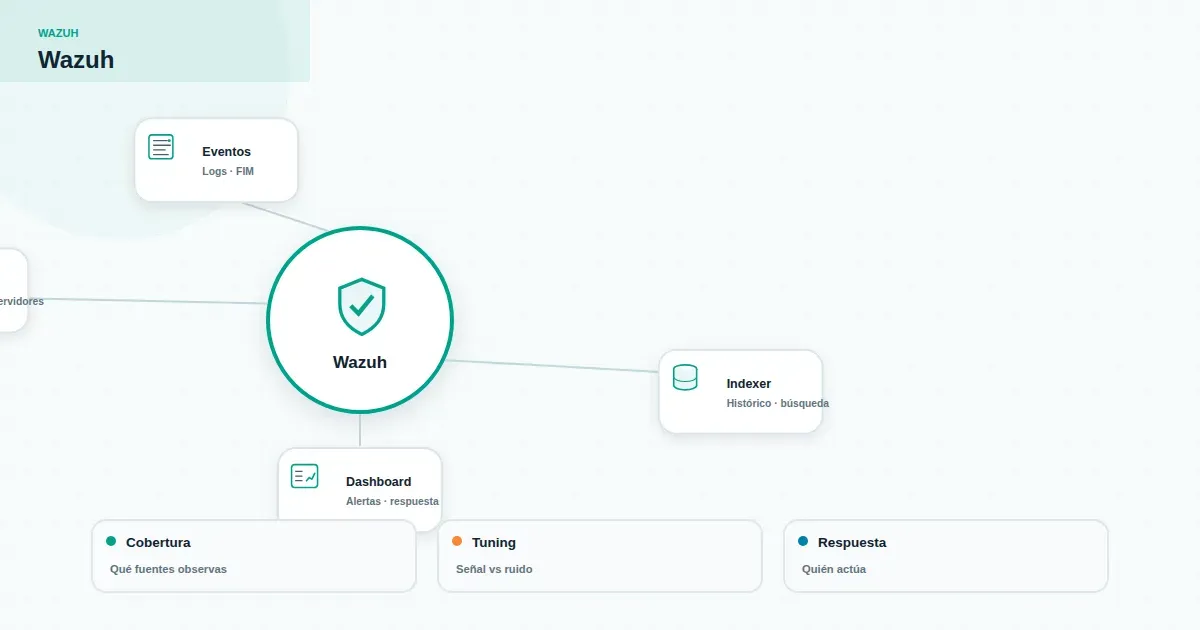
Task: Select the green dot beside Cobertura
Action: (x=111, y=541)
